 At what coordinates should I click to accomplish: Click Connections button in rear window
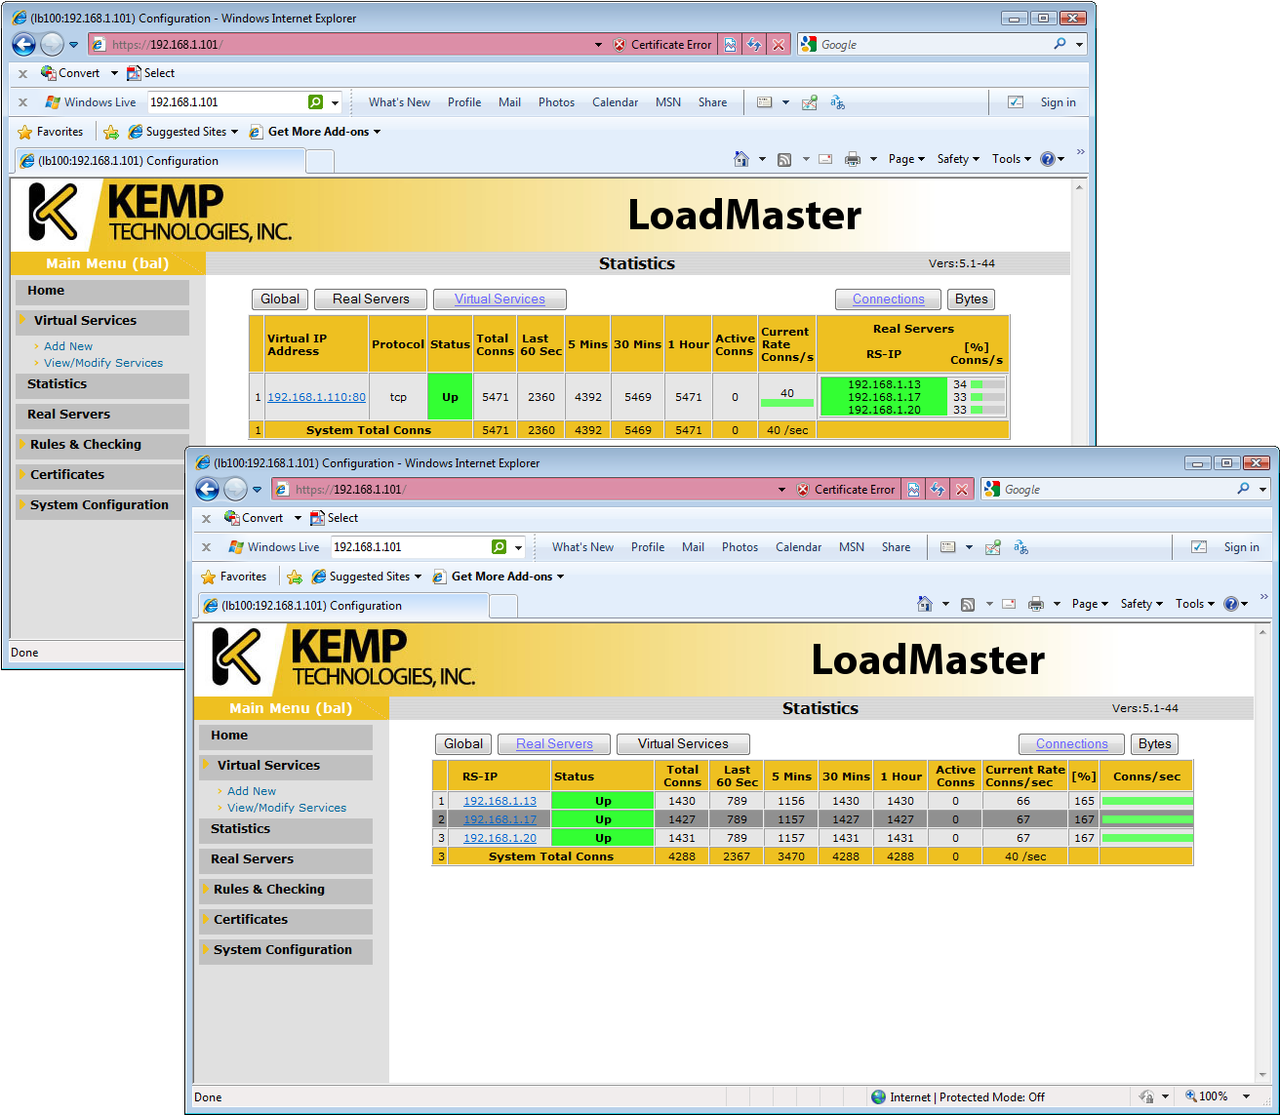click(x=888, y=299)
